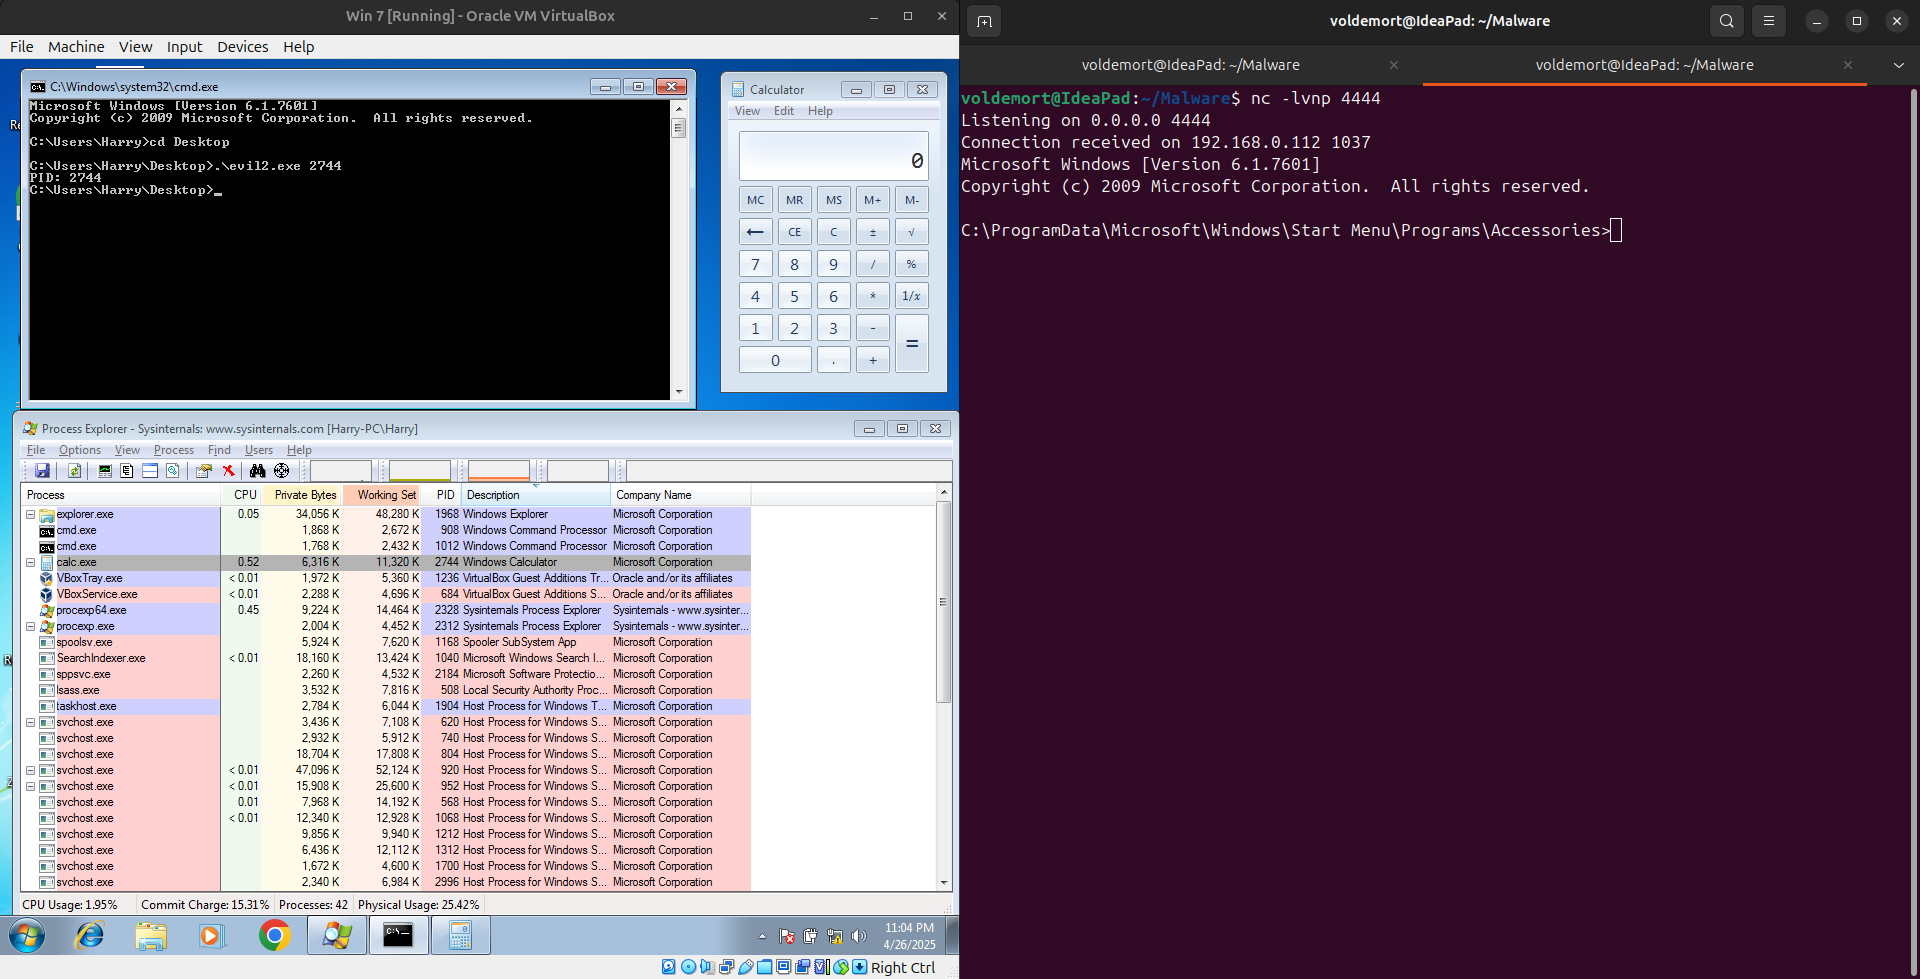Select the lsass.exe process row
Viewport: 1920px width, 979px height.
click(385, 691)
